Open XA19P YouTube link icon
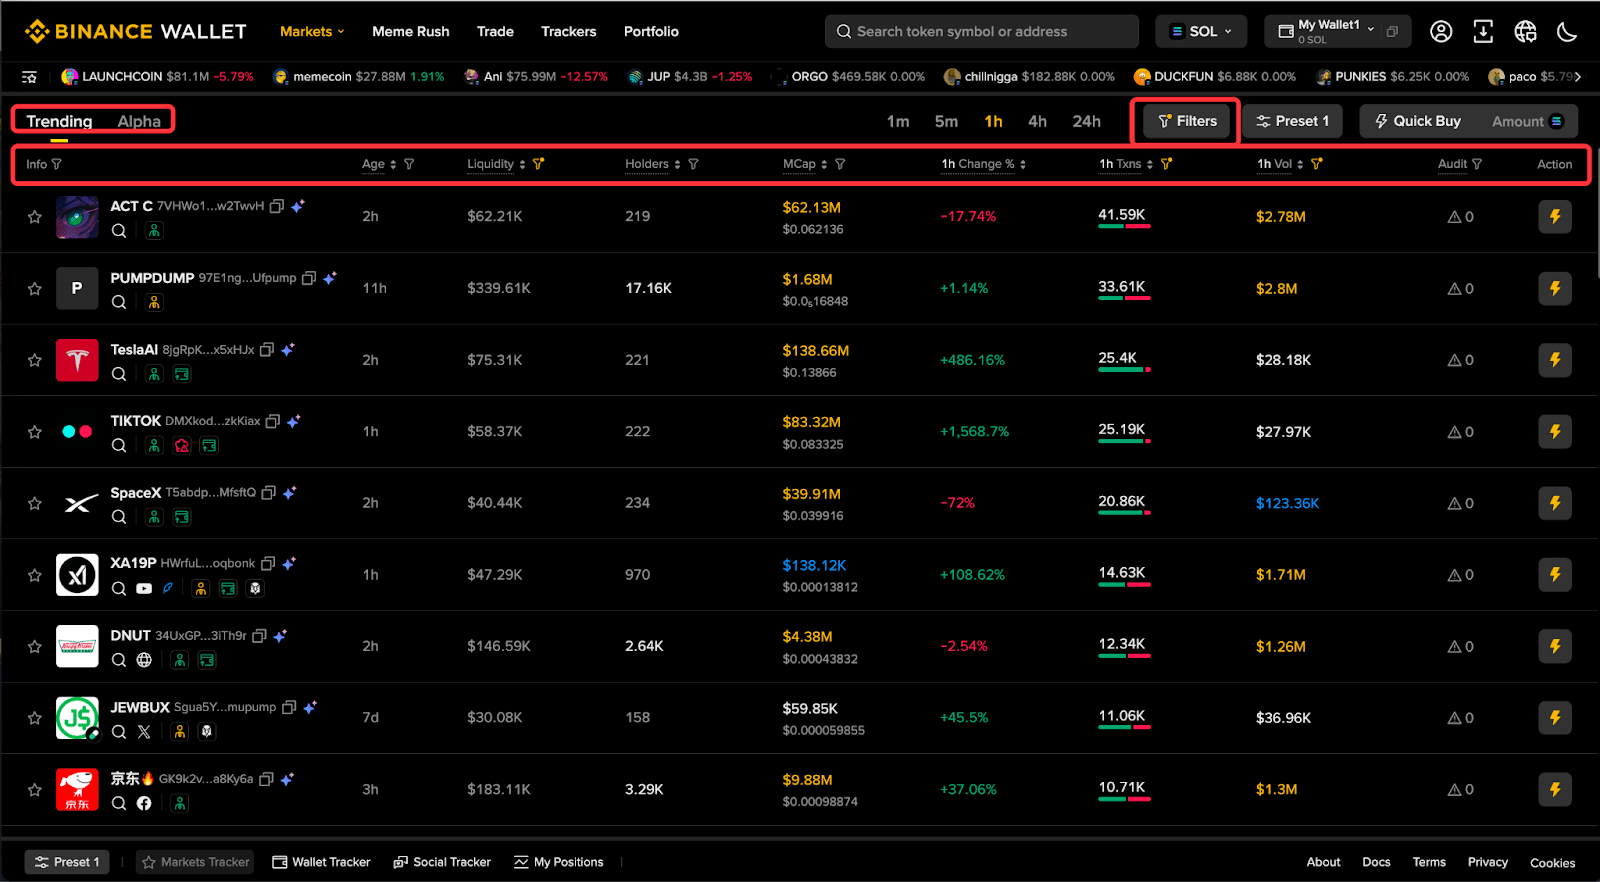Viewport: 1600px width, 882px height. [144, 588]
